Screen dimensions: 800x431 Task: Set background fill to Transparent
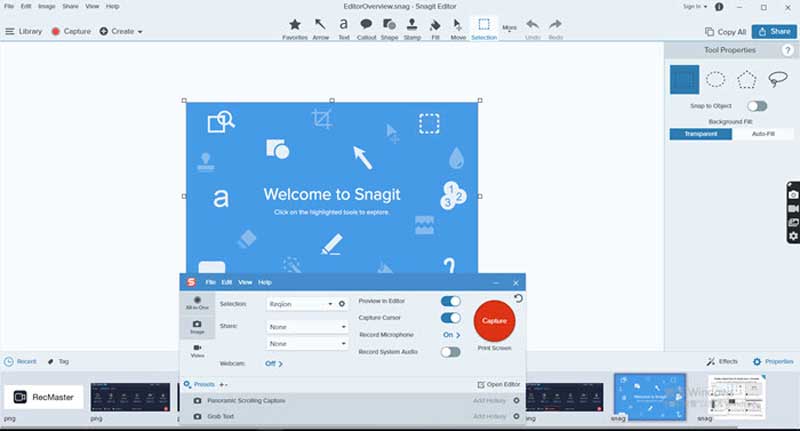coord(700,134)
